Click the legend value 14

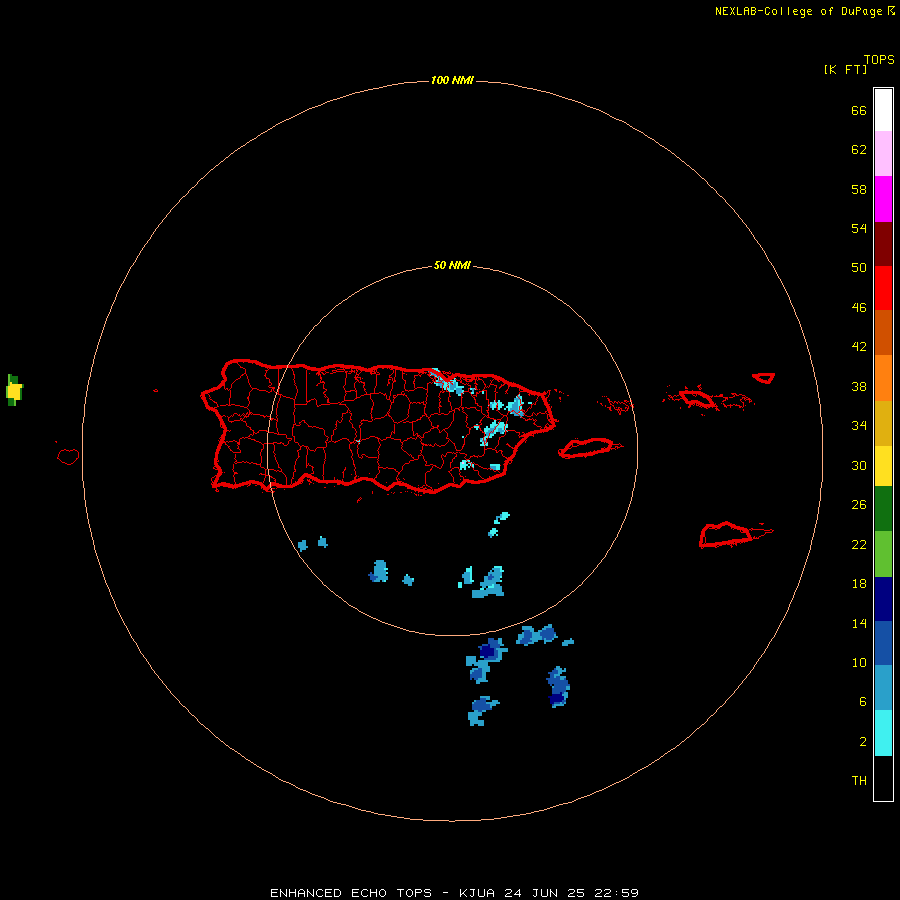859,623
